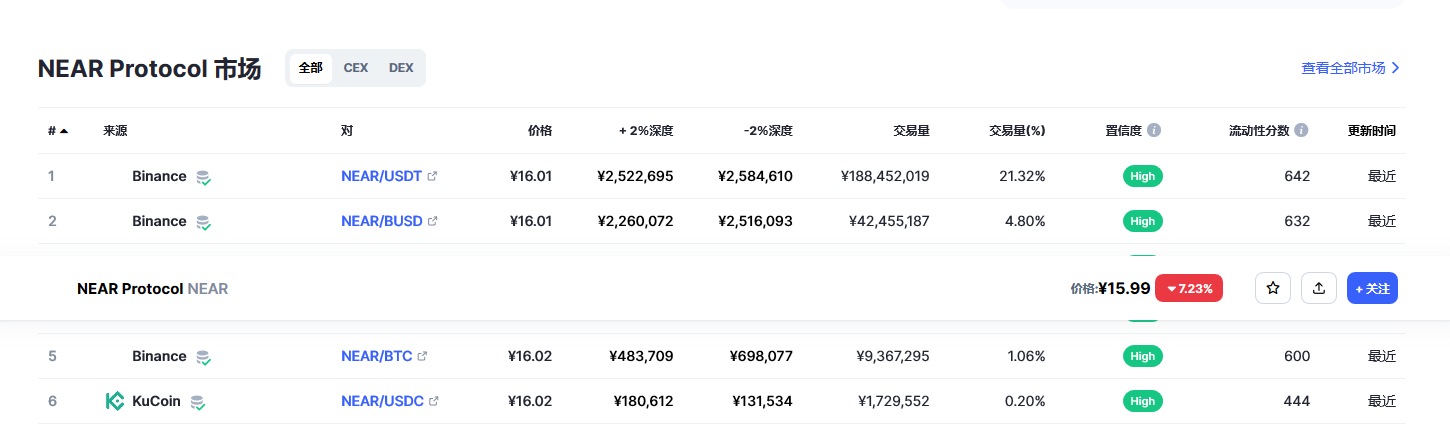
Task: Click the info icon beside 置信度
Action: point(1154,130)
